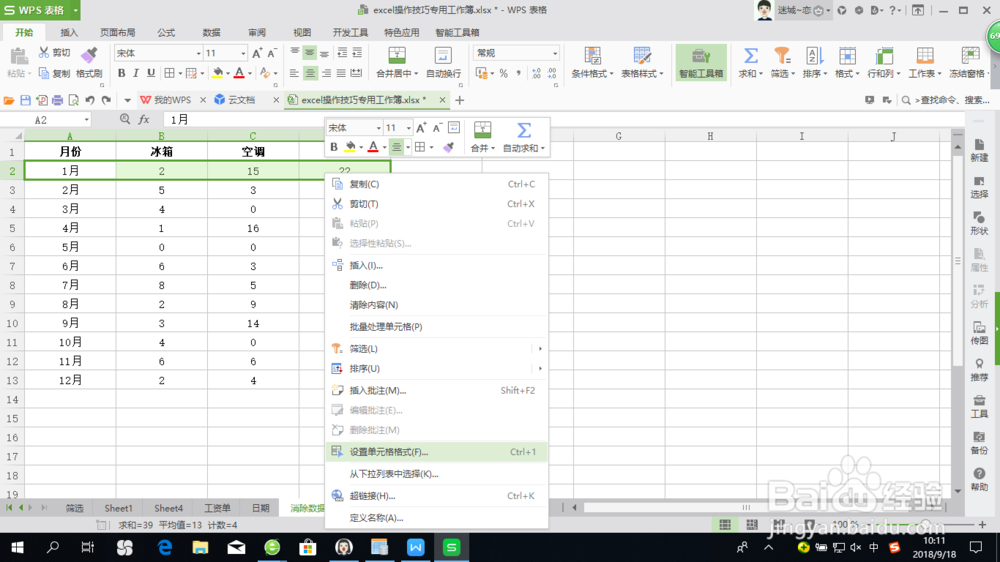The image size is (1000, 562).
Task: Open Microsoft Edge from the taskbar
Action: [165, 547]
